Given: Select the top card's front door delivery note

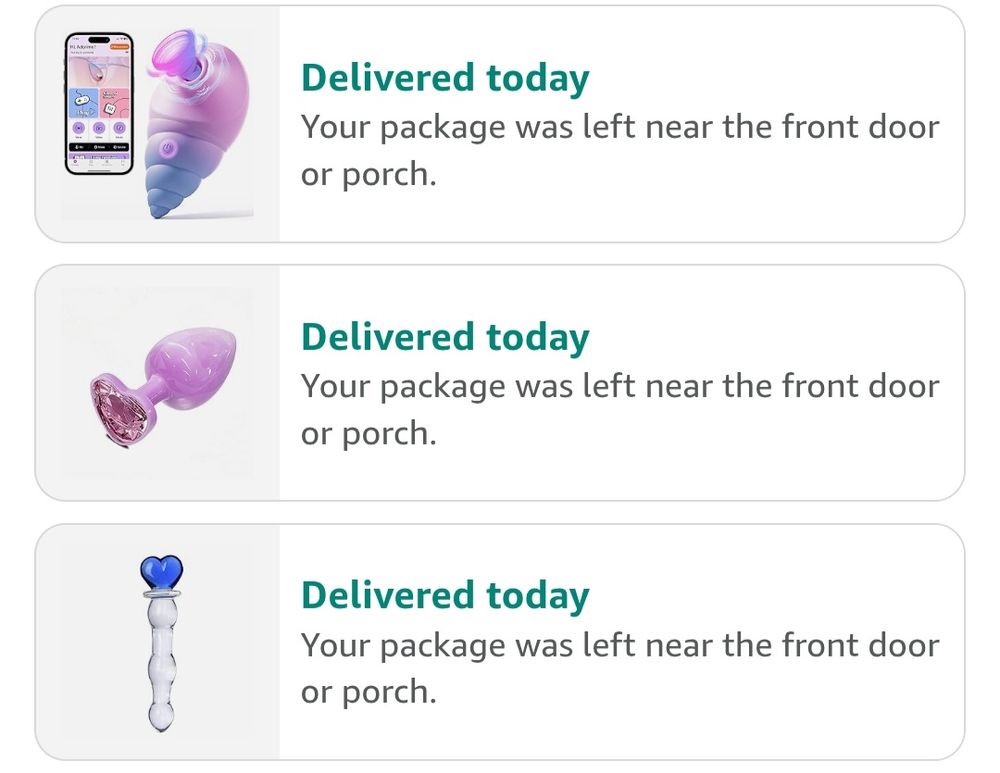Looking at the screenshot, I should [x=620, y=127].
